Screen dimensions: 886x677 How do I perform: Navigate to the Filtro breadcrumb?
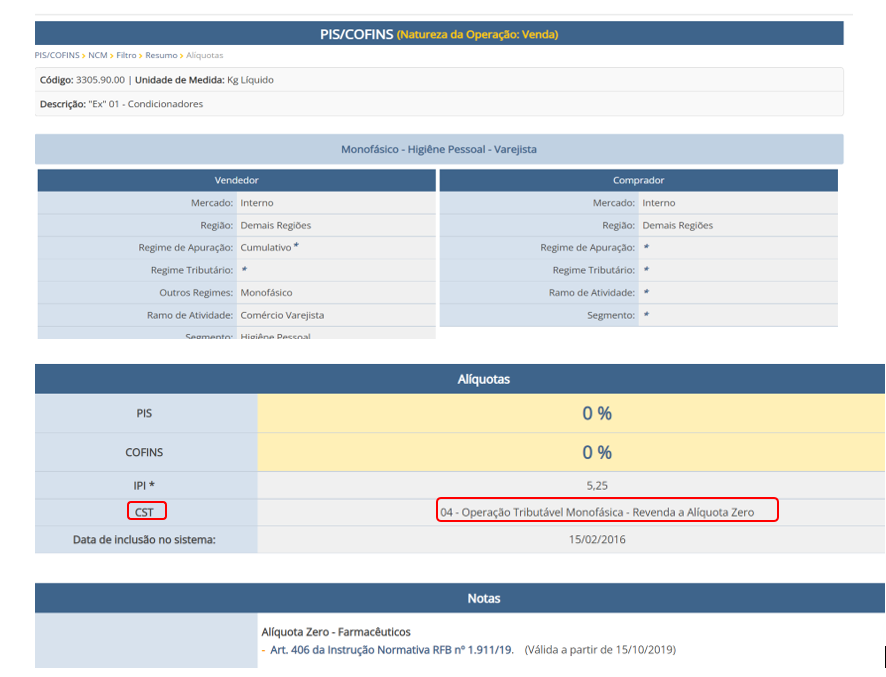pos(126,55)
